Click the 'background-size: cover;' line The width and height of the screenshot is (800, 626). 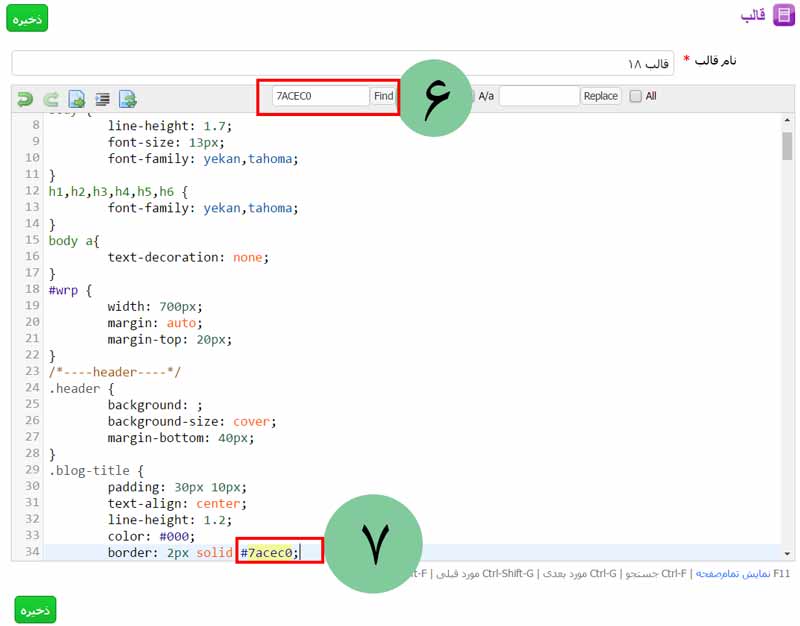point(192,421)
